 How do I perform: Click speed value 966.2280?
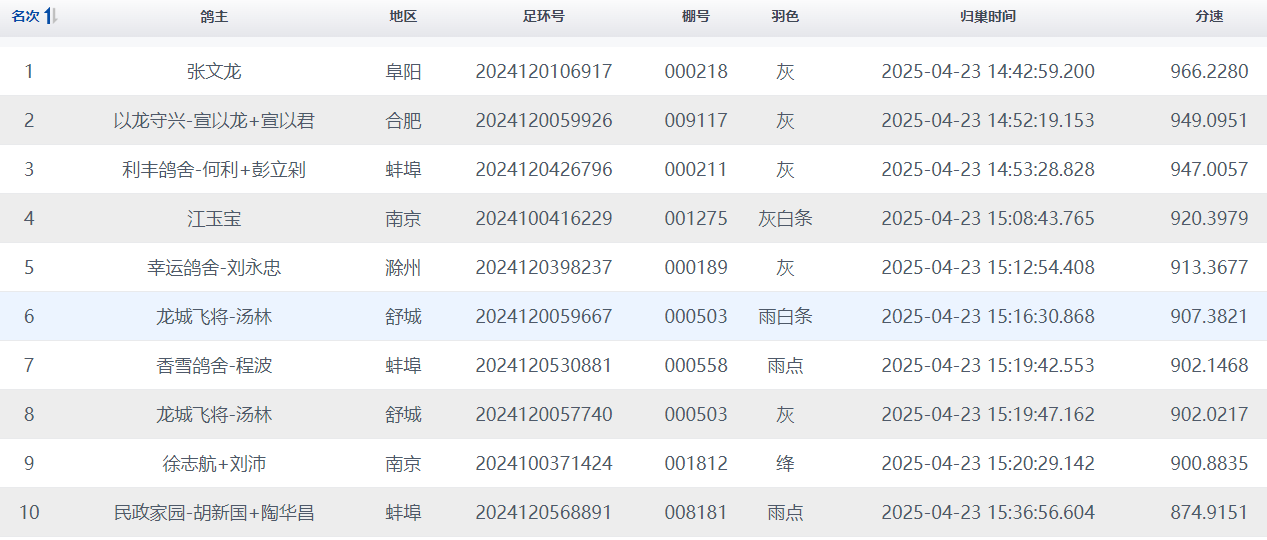(1208, 72)
